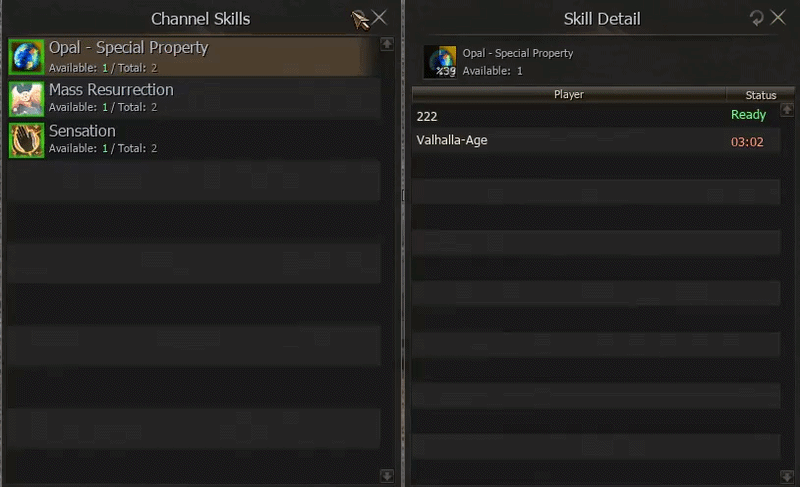Sort by the Status column header
The image size is (800, 487).
(760, 94)
